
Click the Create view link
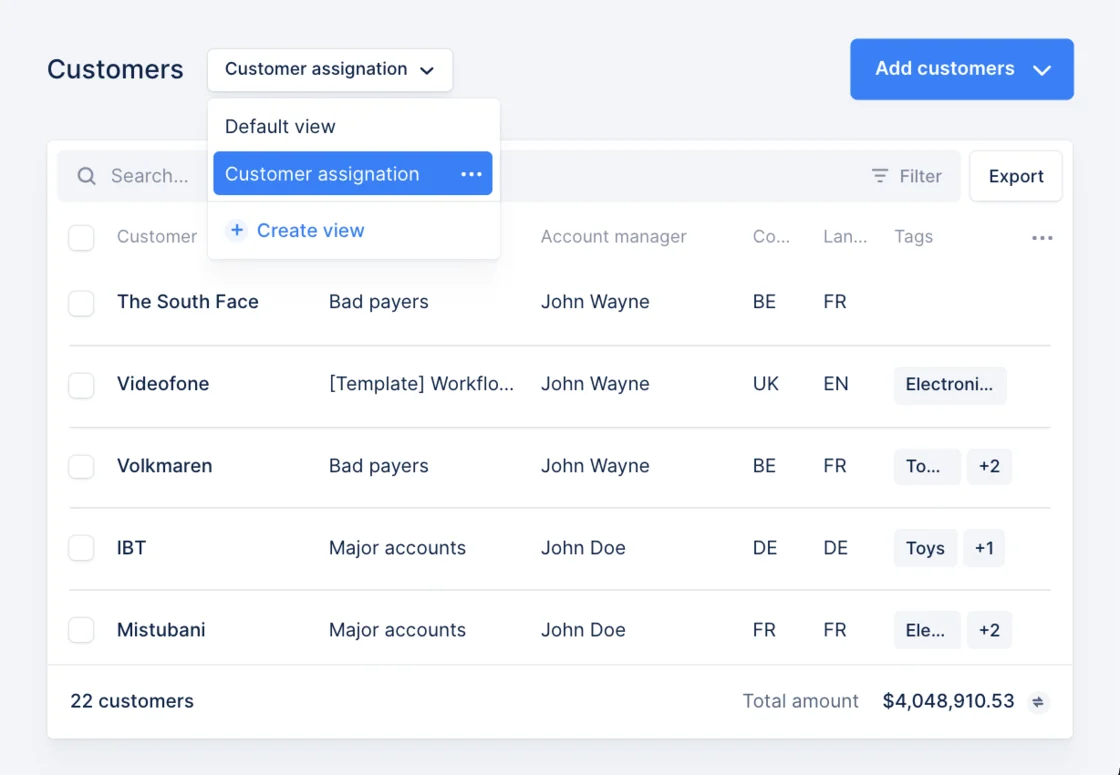point(311,230)
